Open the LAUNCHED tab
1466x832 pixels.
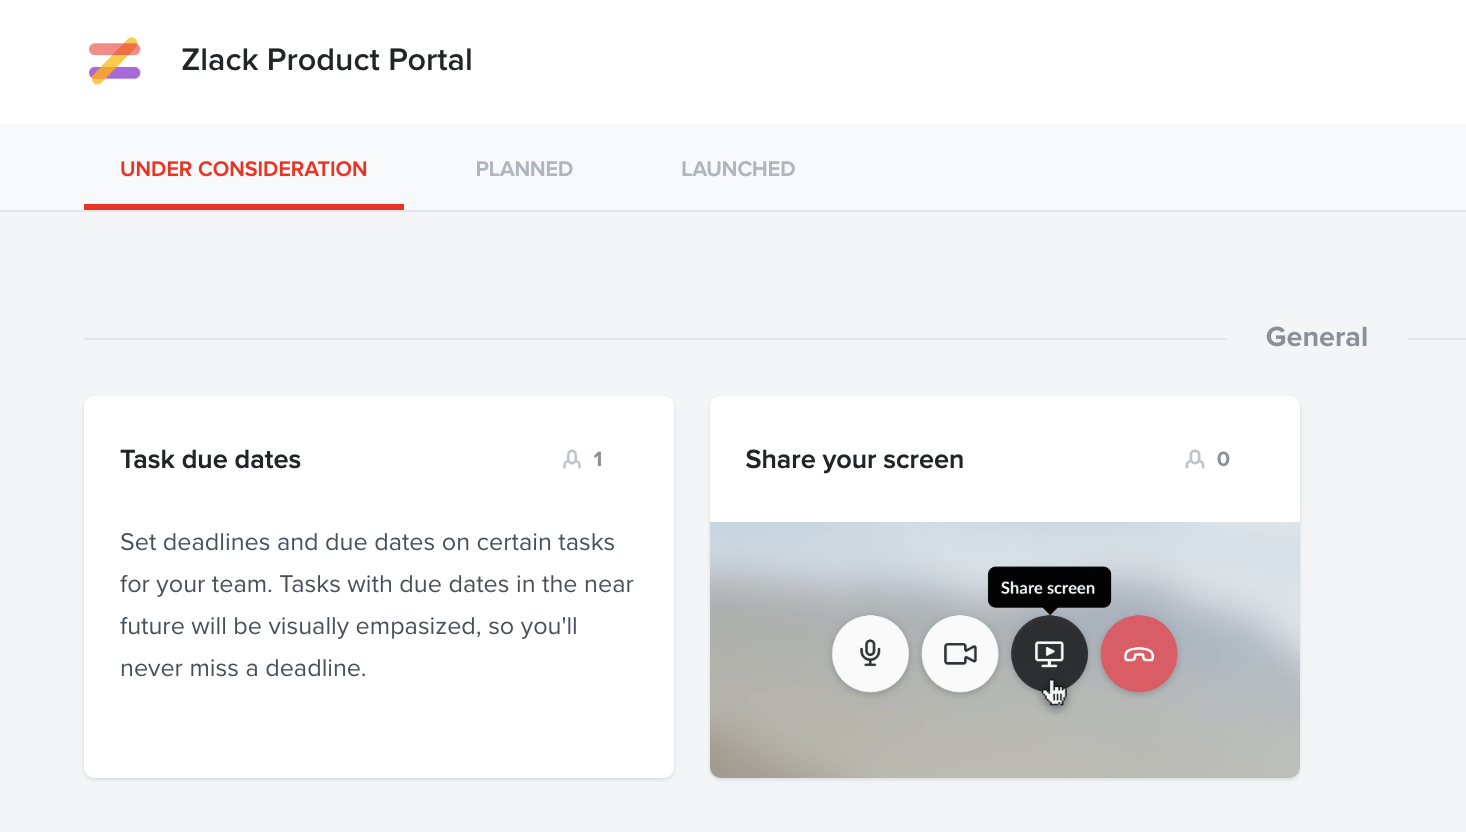(x=738, y=168)
